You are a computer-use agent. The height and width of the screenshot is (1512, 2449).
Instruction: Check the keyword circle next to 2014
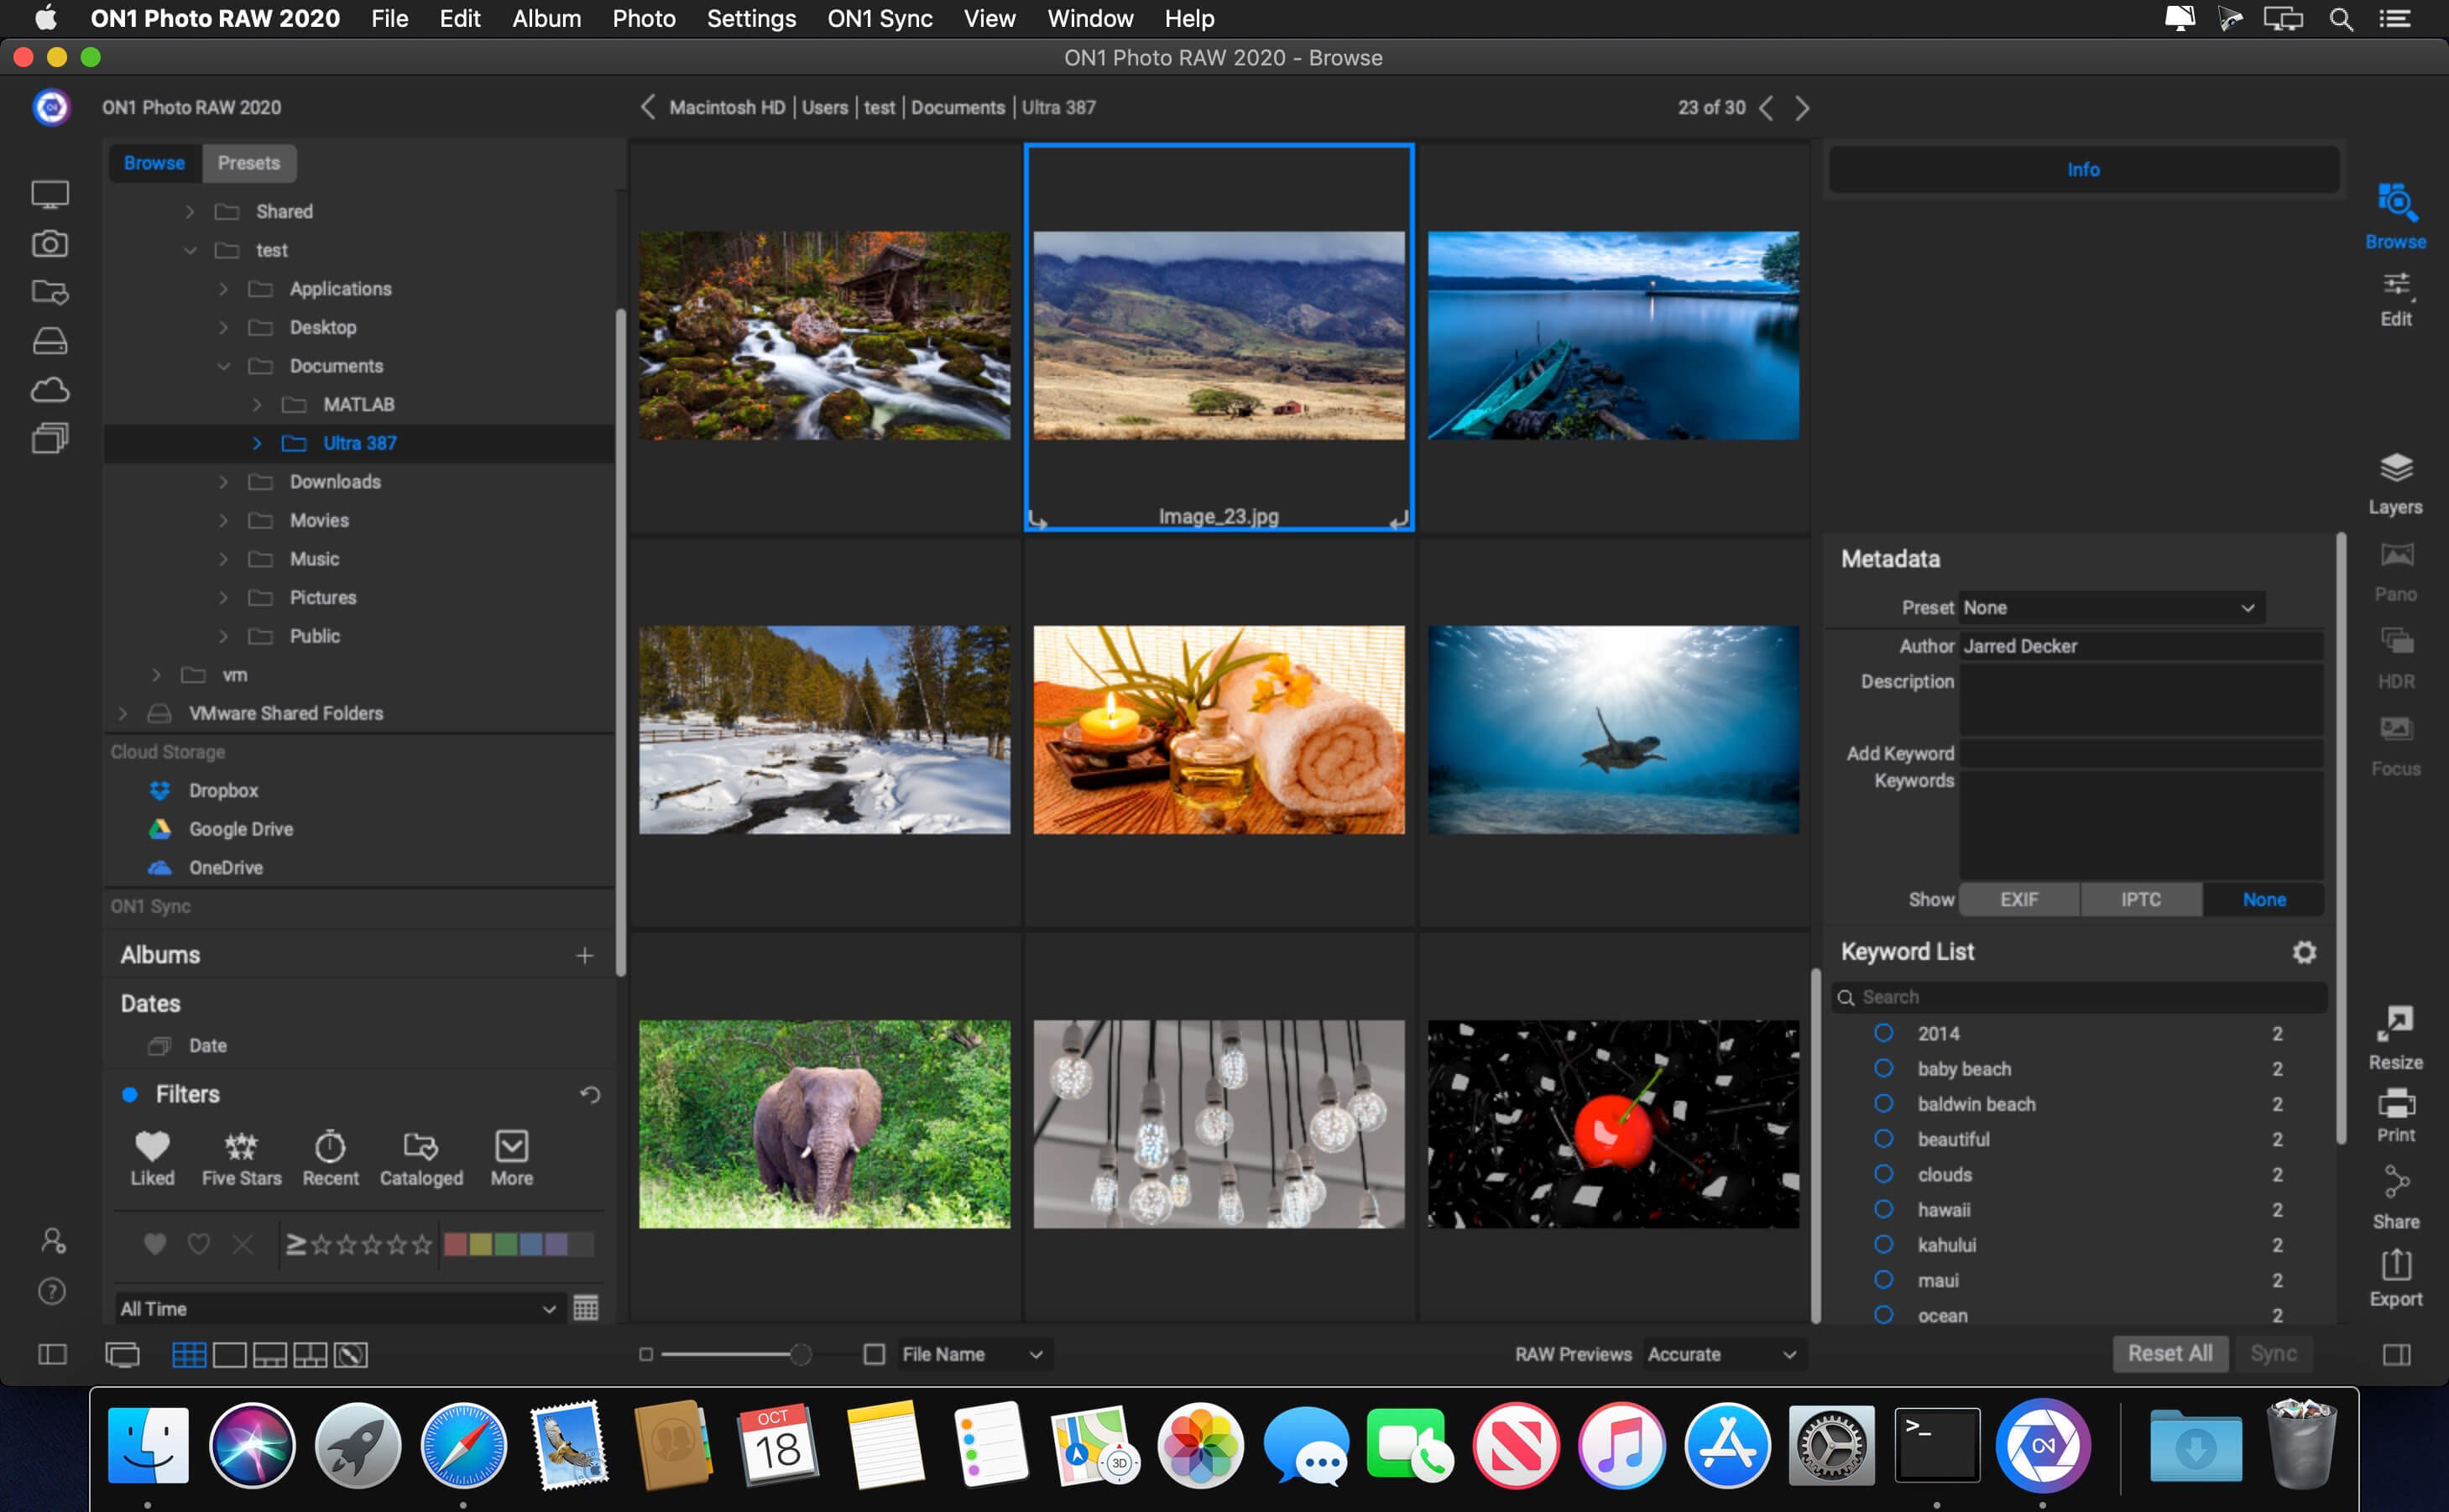(1885, 1033)
